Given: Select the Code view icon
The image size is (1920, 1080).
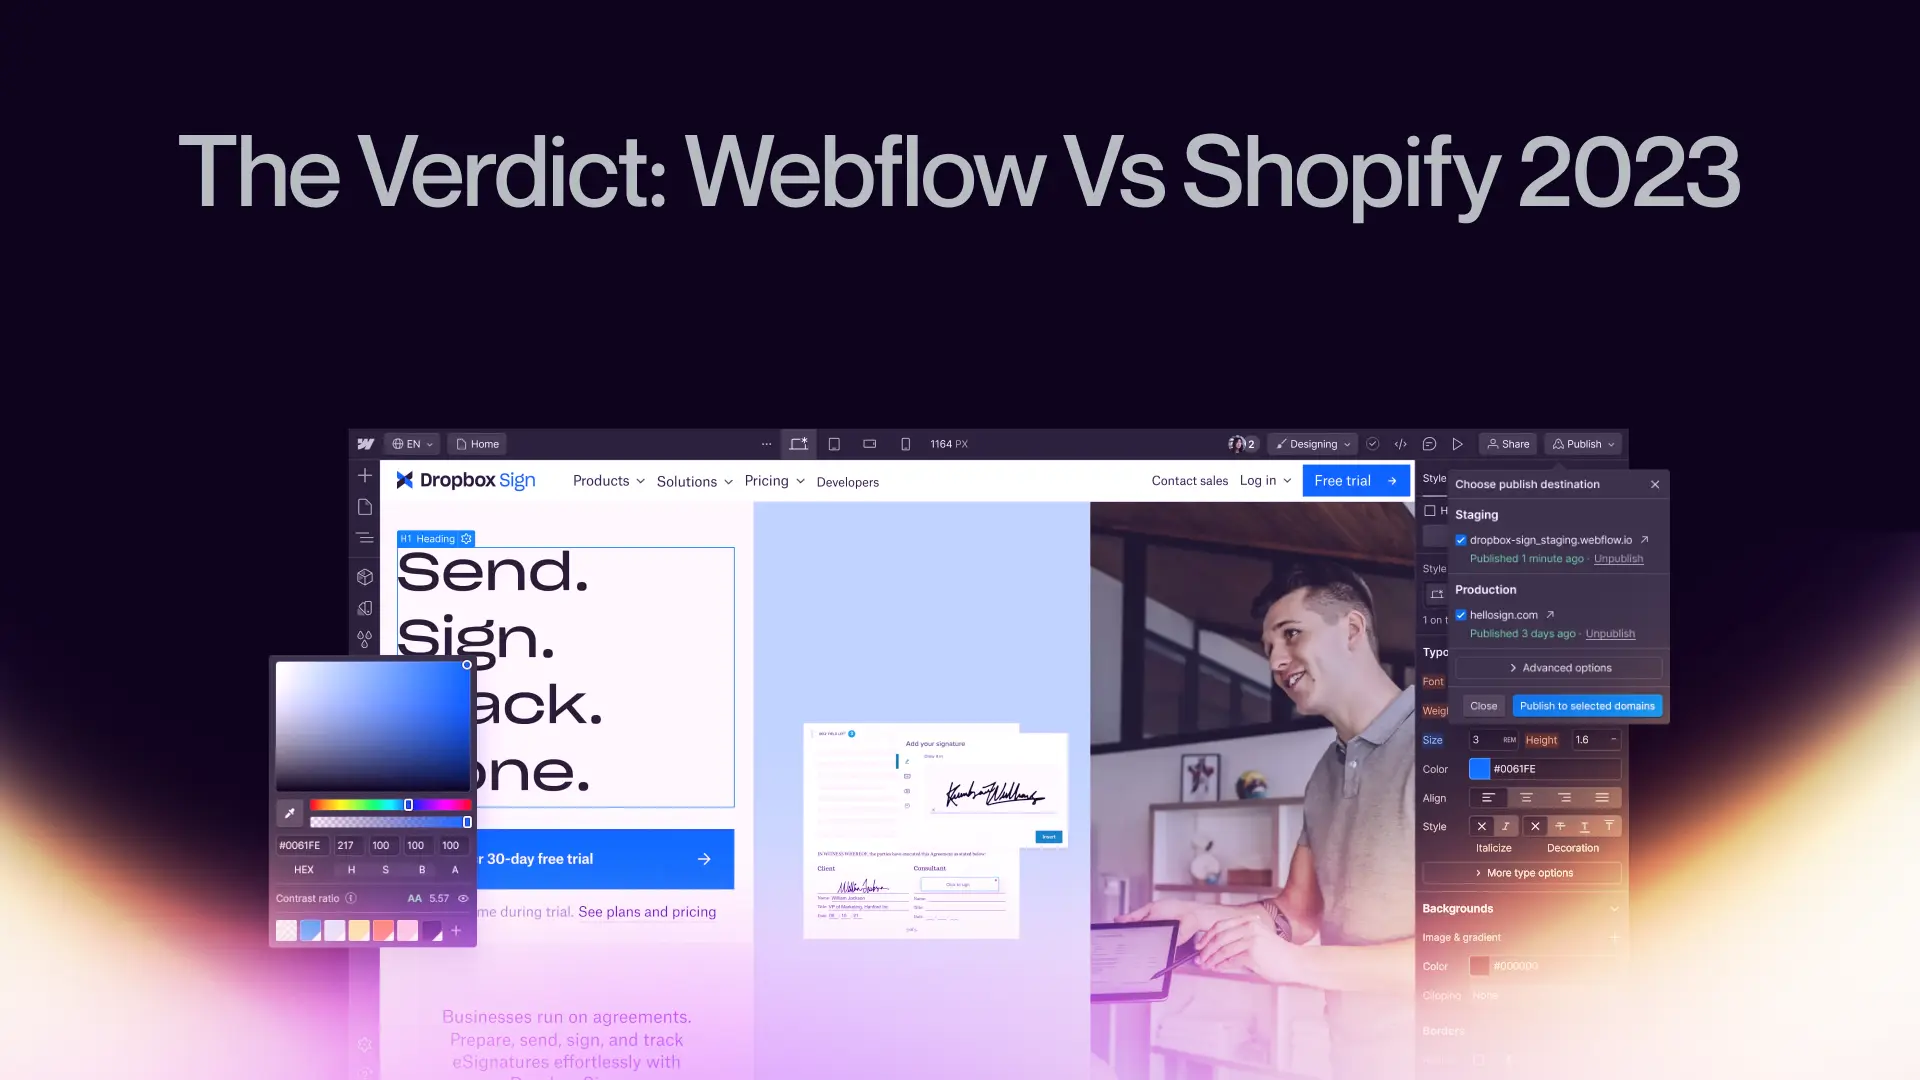Looking at the screenshot, I should 1400,443.
